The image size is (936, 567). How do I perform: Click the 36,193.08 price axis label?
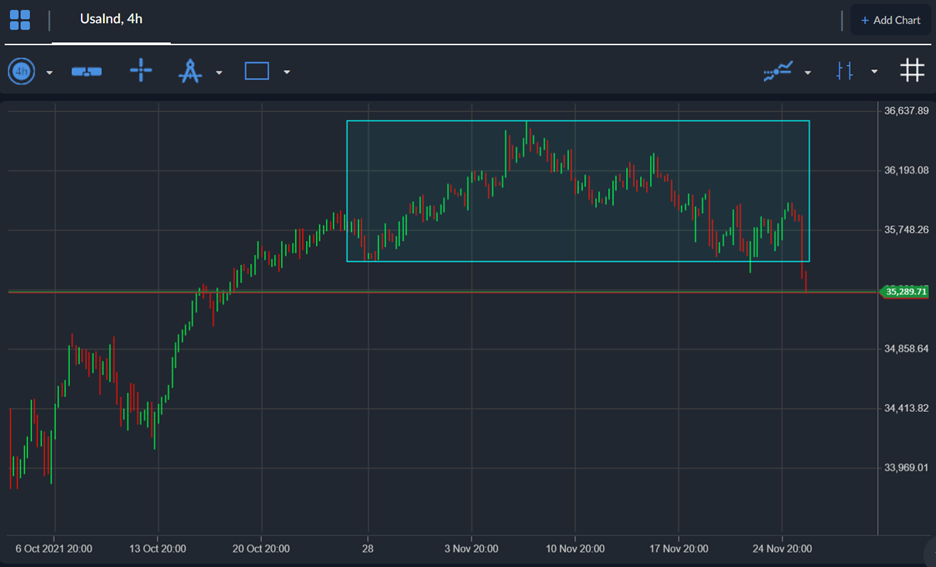click(906, 171)
